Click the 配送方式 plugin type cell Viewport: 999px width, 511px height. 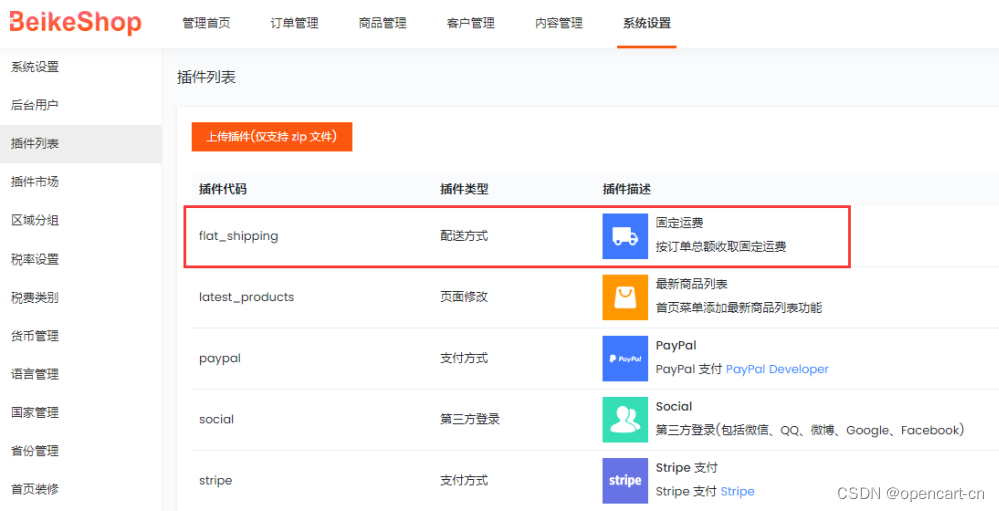(464, 236)
